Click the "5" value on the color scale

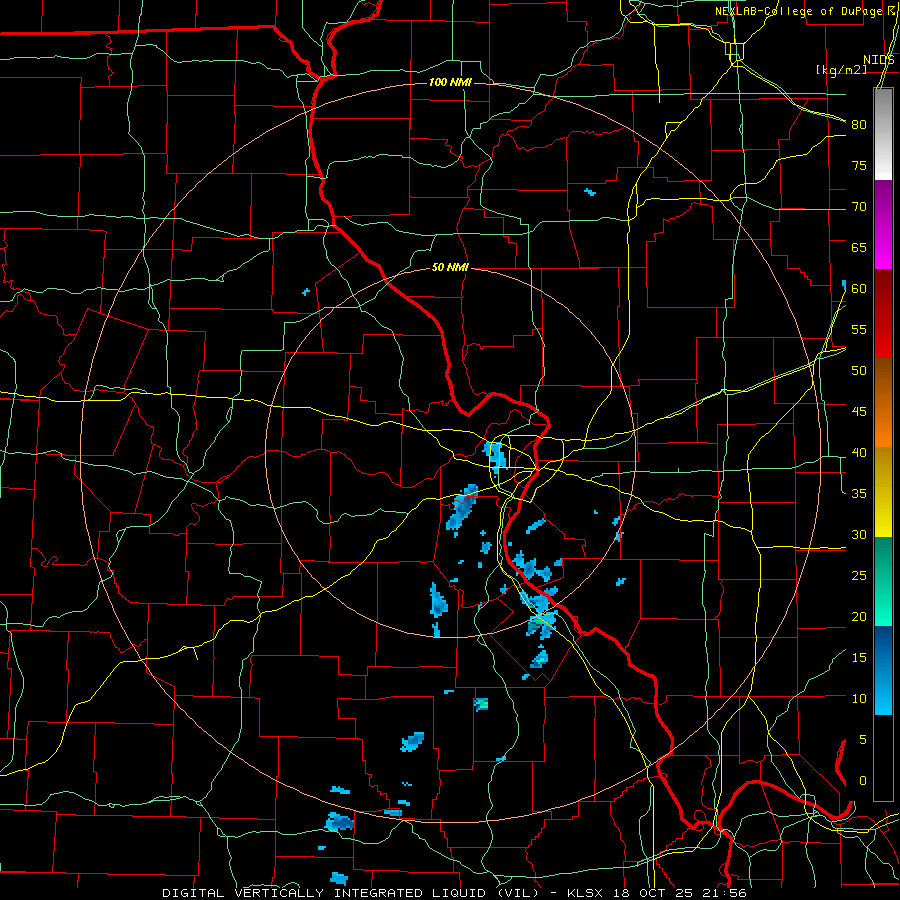(x=862, y=740)
